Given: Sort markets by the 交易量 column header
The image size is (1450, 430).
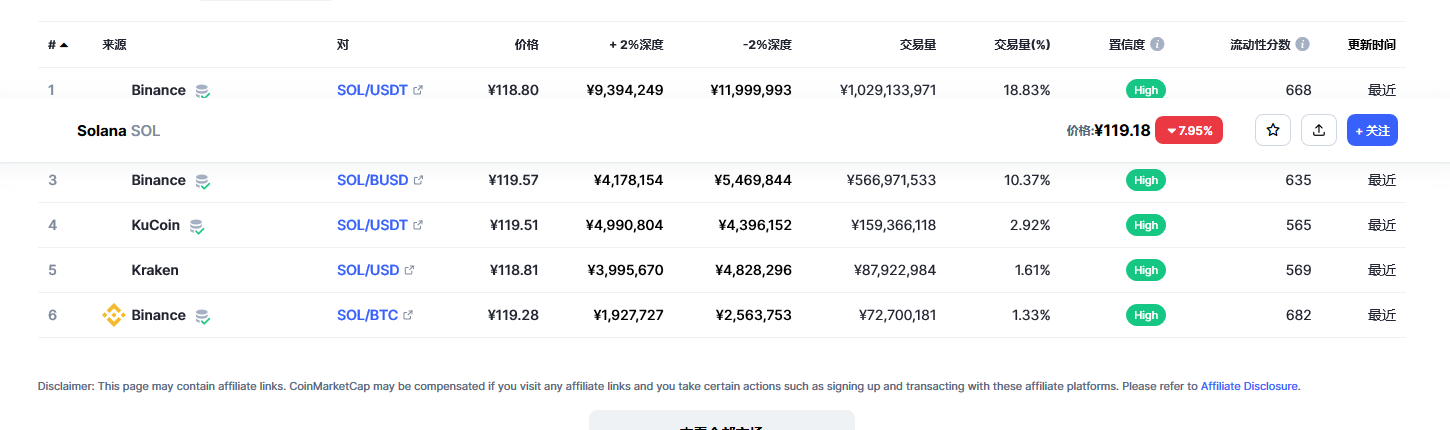Looking at the screenshot, I should click(917, 45).
